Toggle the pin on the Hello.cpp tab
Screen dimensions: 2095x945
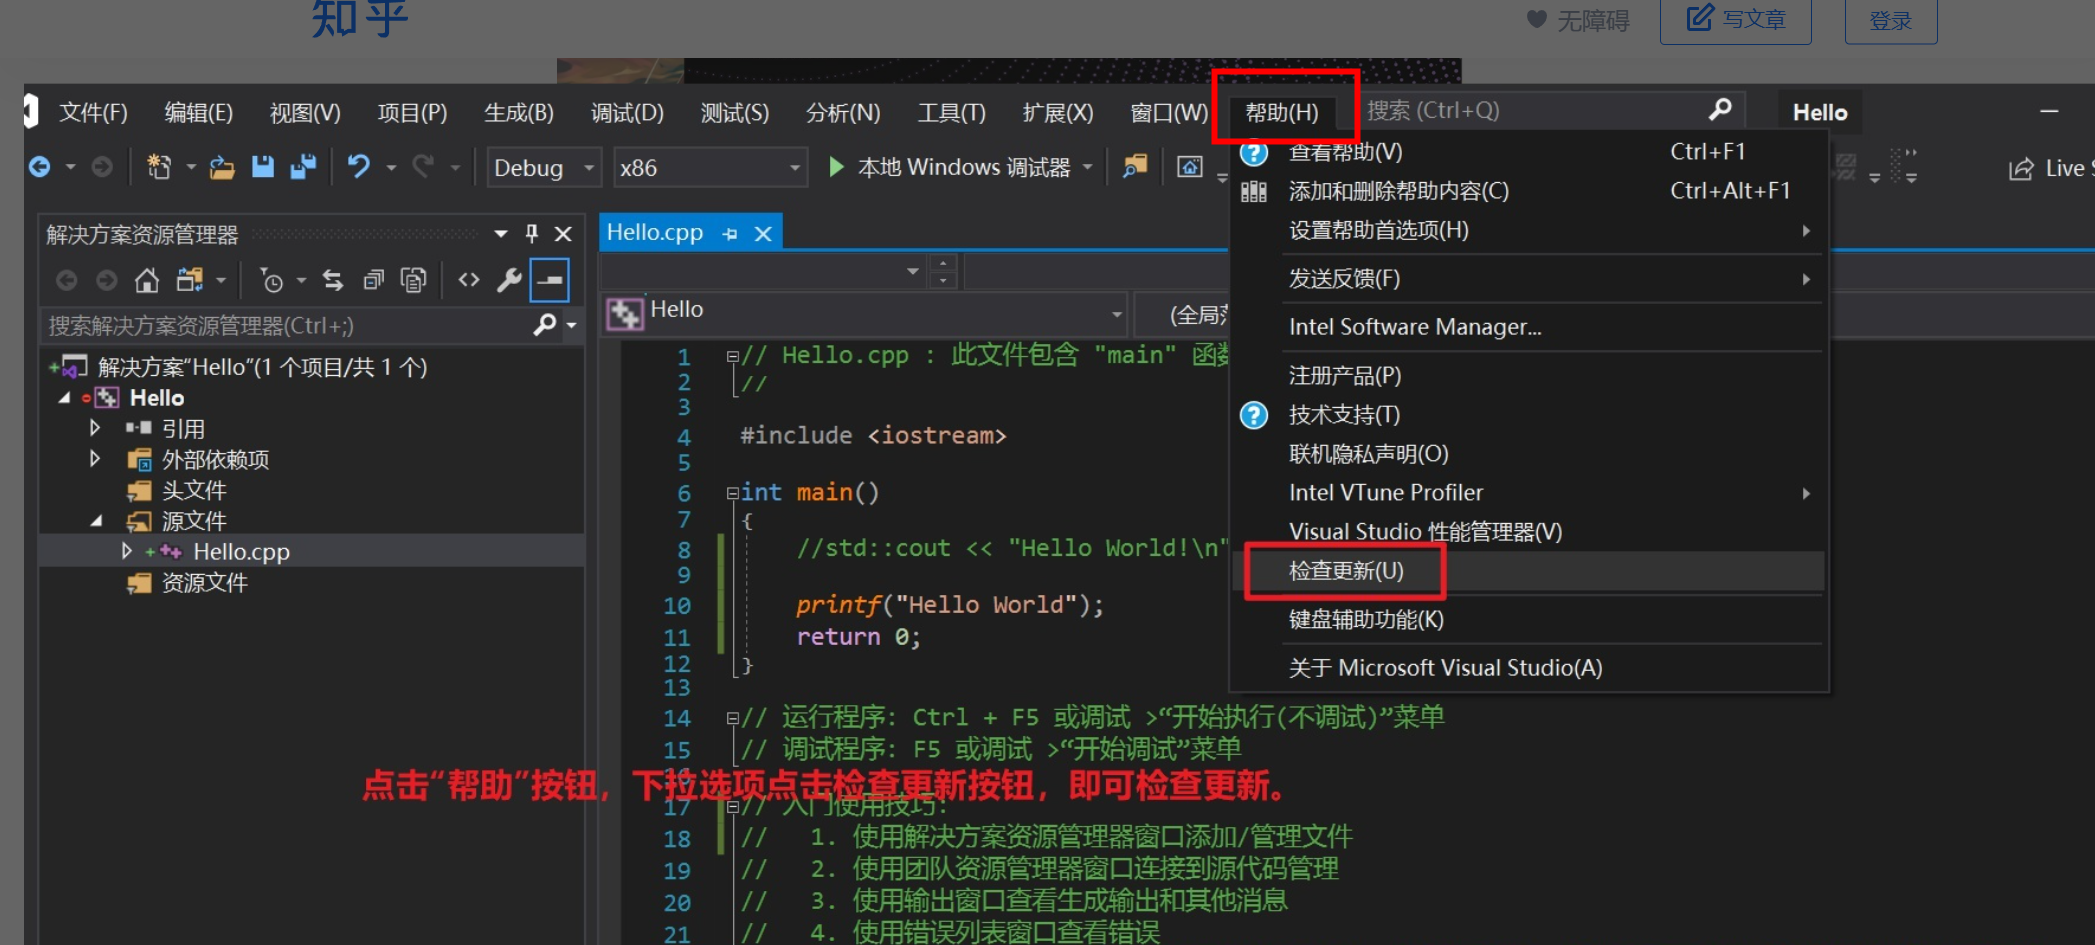coord(730,234)
